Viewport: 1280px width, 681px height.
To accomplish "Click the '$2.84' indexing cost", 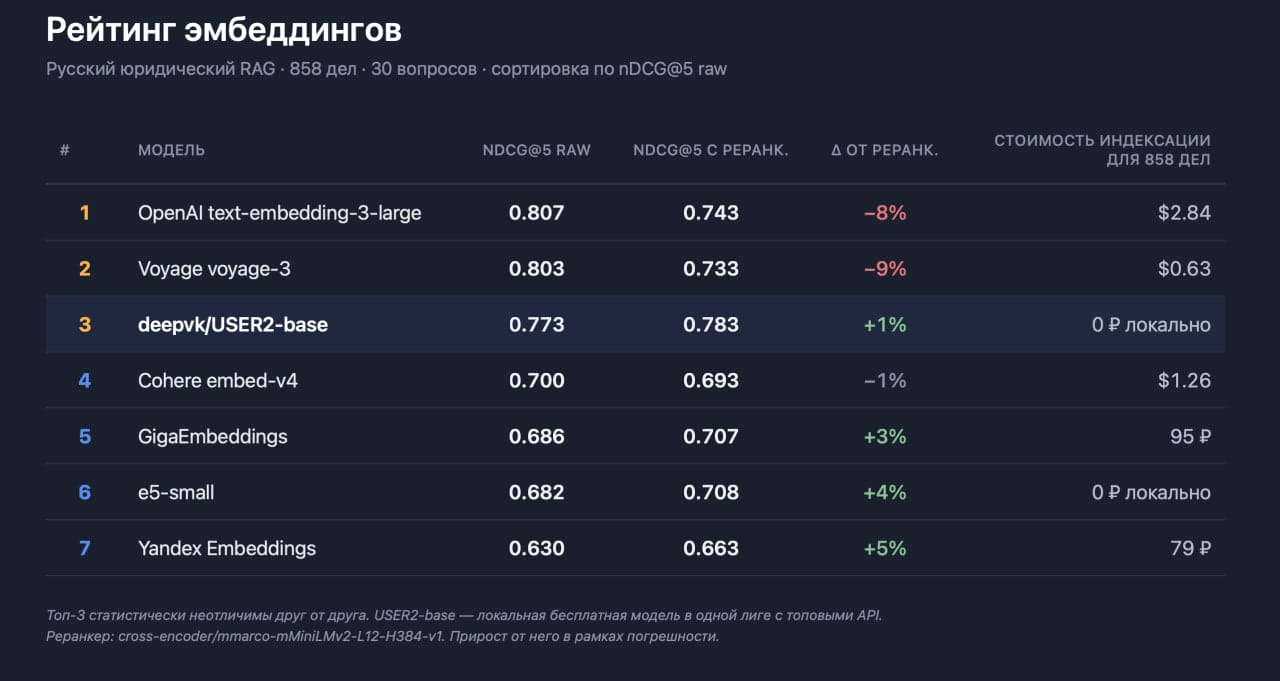I will pos(1184,213).
